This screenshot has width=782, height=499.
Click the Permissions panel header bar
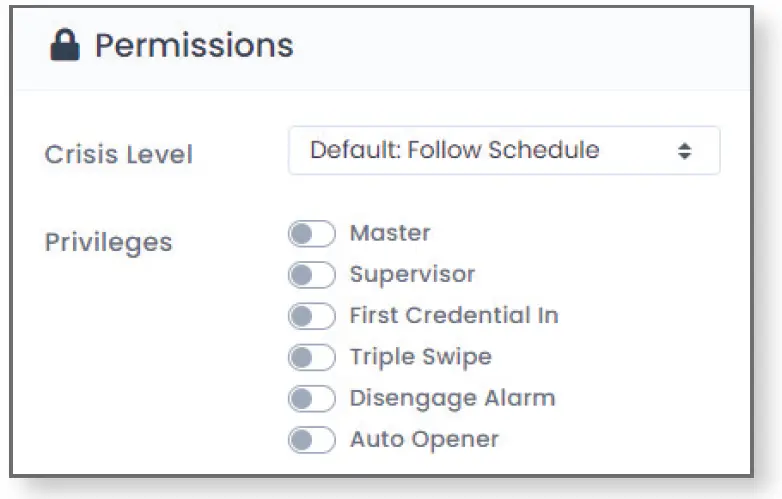click(500, 46)
